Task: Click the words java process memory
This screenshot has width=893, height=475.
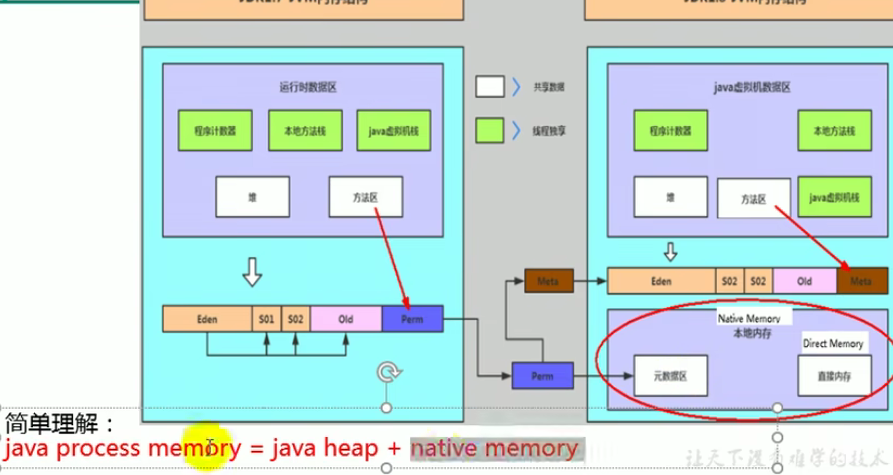Action: 122,449
